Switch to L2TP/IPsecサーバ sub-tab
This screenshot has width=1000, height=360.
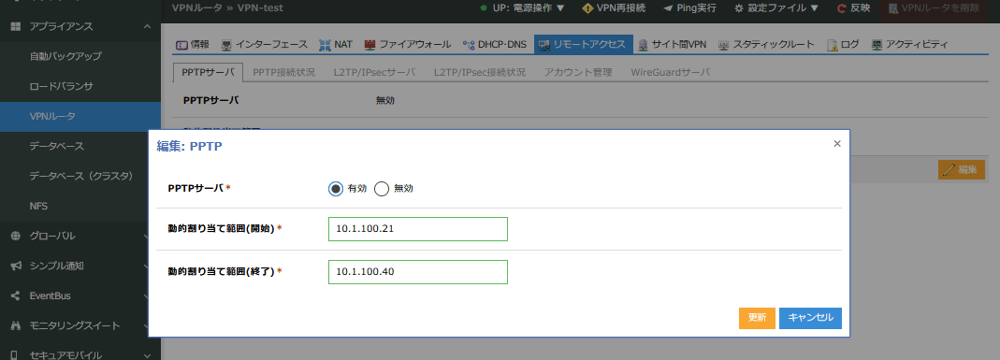(x=374, y=72)
